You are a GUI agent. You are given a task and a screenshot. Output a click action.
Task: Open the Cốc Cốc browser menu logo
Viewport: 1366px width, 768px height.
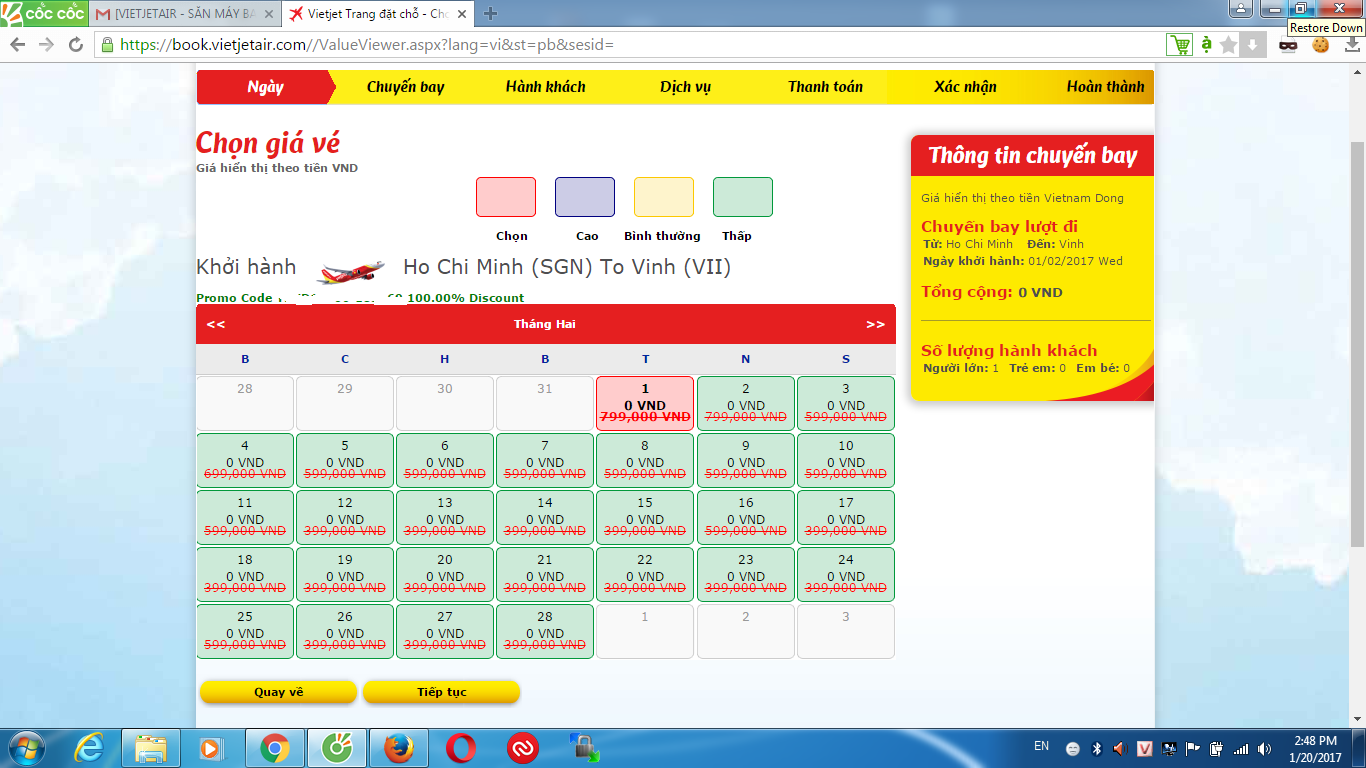tap(43, 13)
